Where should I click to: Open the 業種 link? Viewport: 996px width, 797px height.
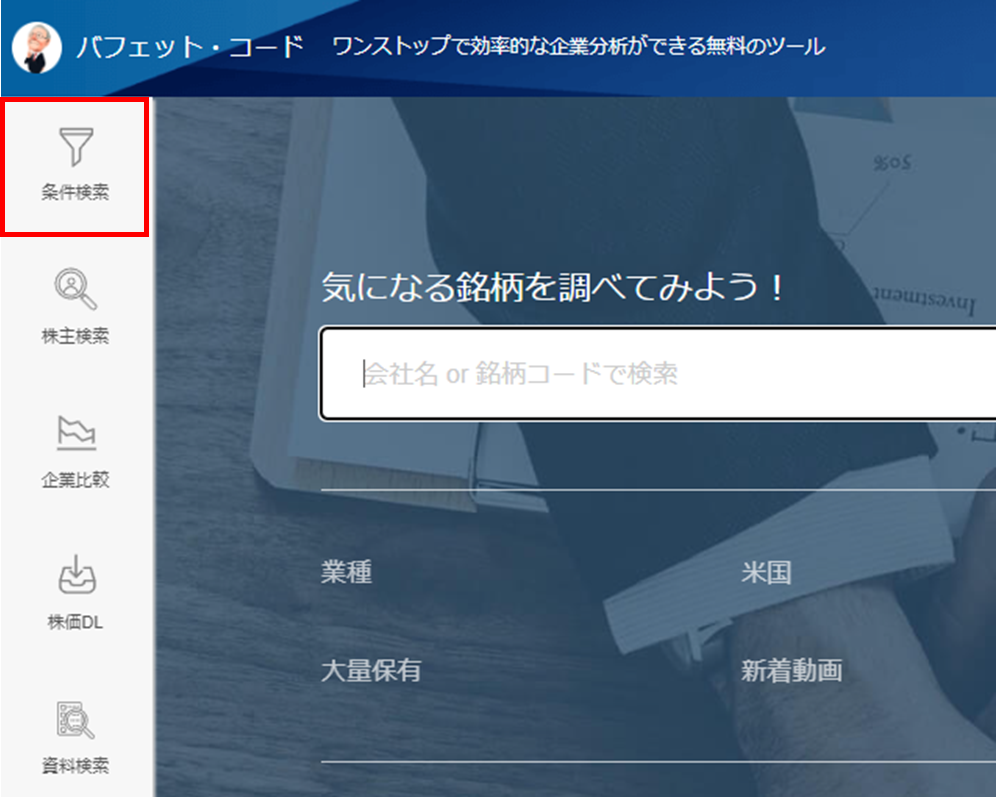tap(346, 572)
